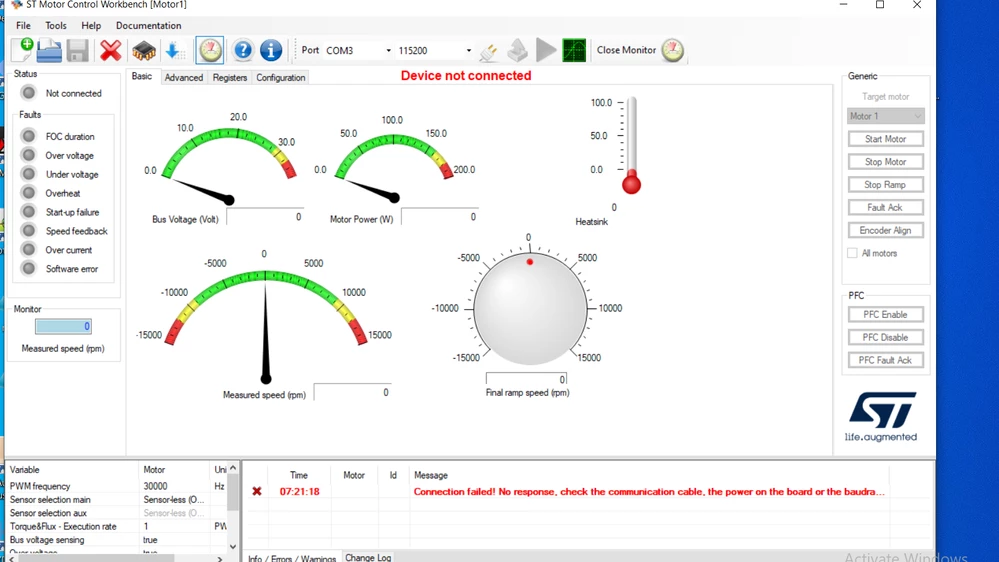Switch to the Configuration tab

[281, 77]
